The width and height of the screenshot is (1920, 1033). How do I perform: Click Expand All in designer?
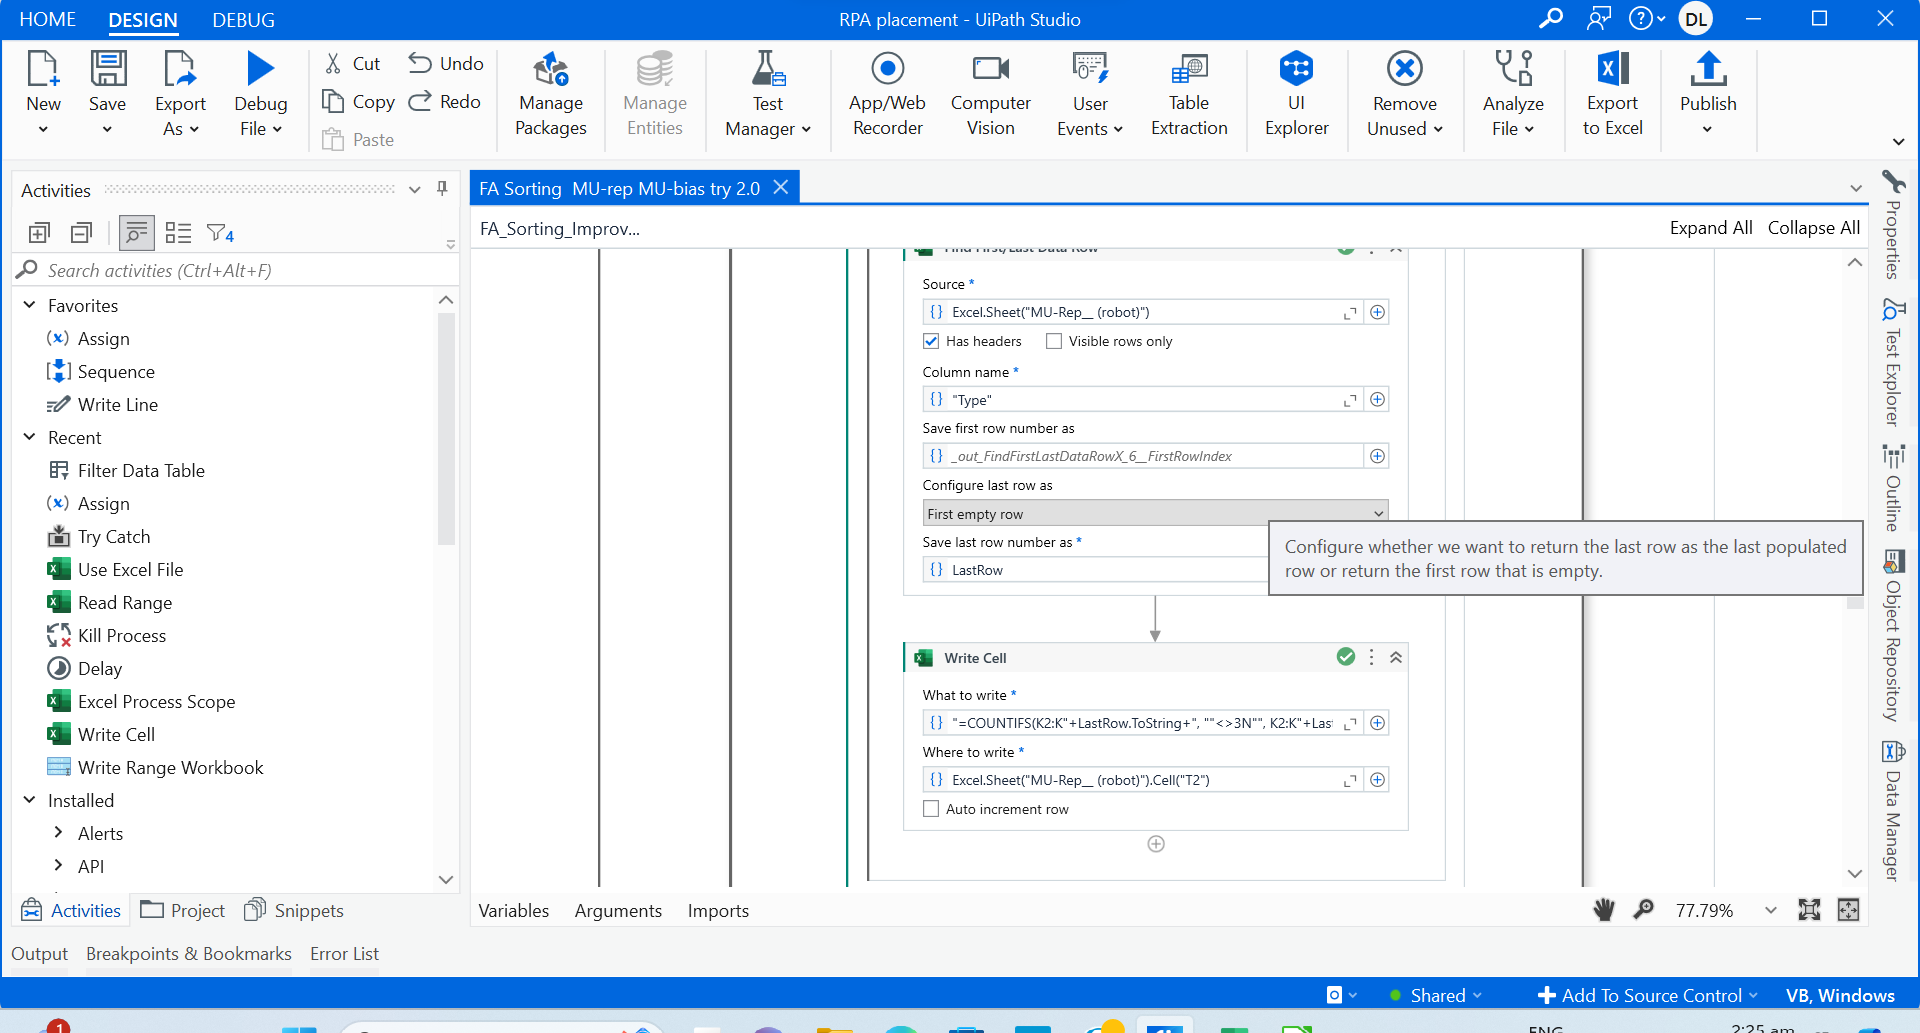(x=1711, y=227)
